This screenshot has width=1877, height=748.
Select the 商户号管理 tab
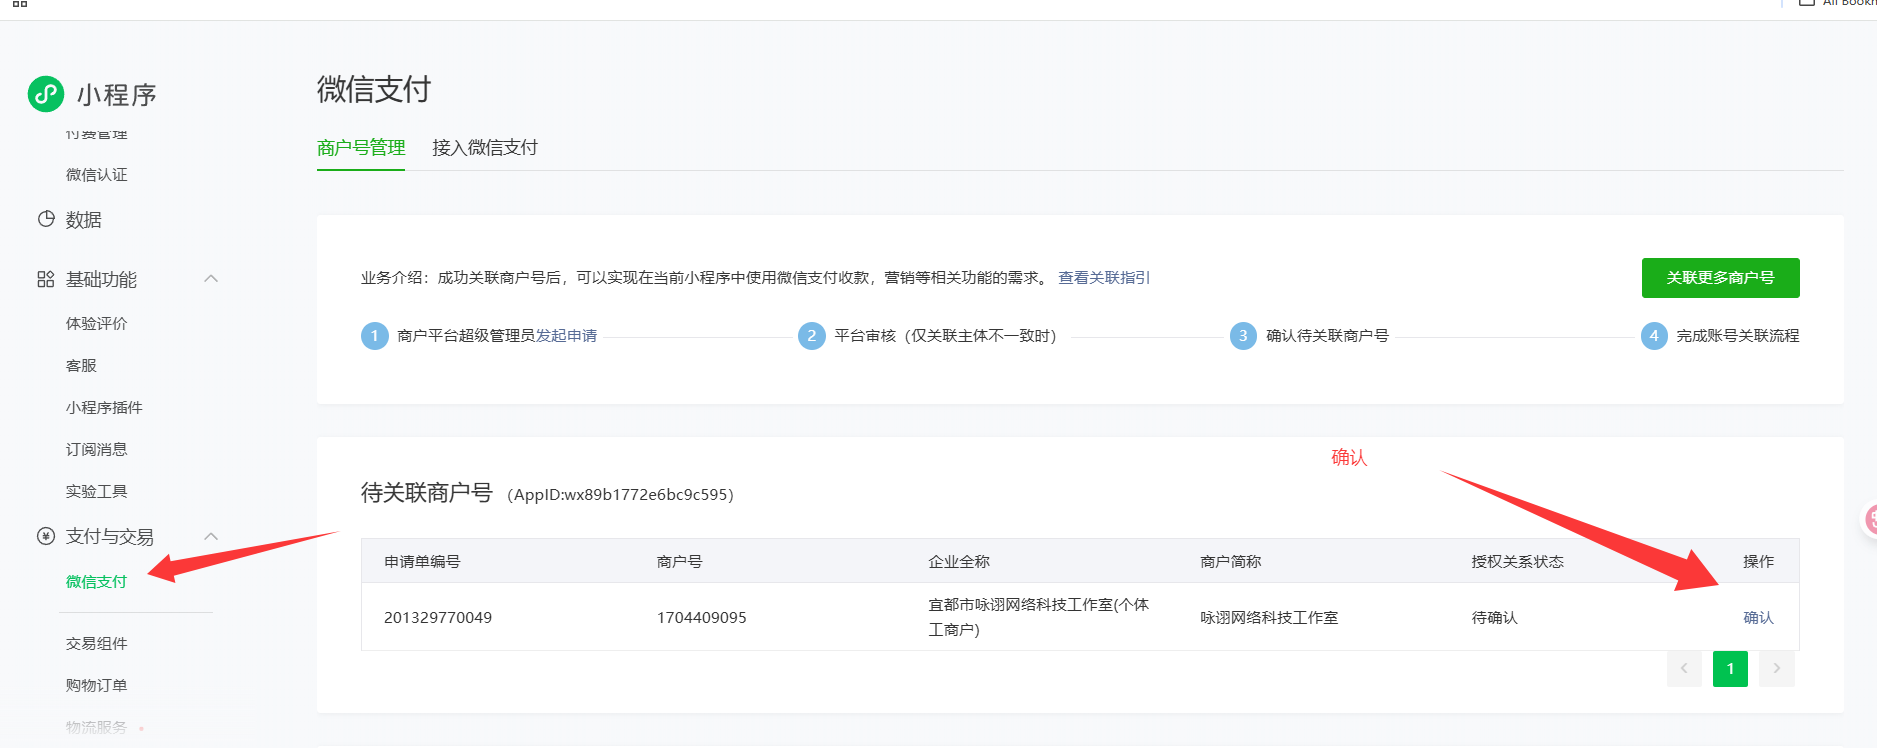click(361, 148)
